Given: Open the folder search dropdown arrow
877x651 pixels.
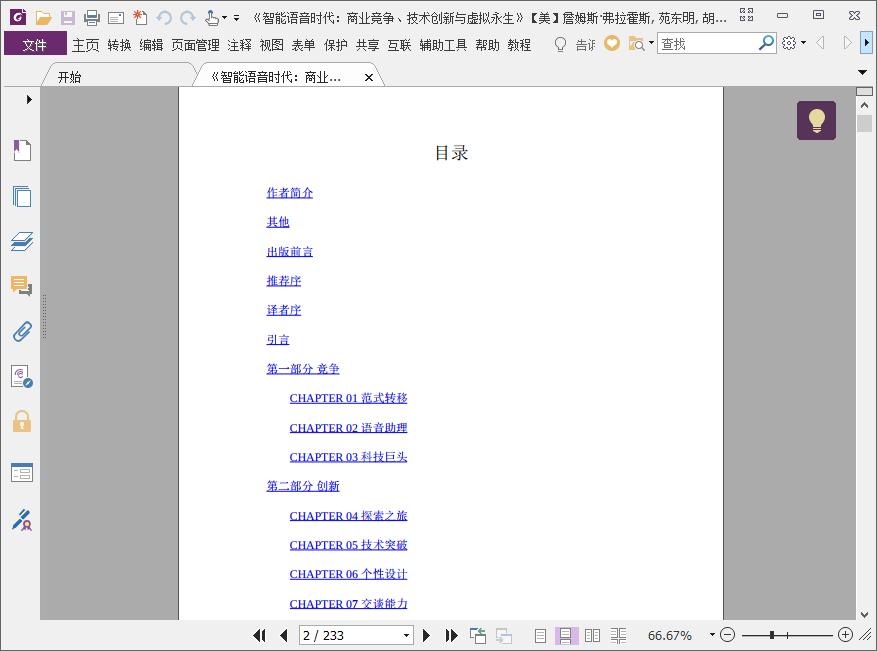Looking at the screenshot, I should [651, 43].
